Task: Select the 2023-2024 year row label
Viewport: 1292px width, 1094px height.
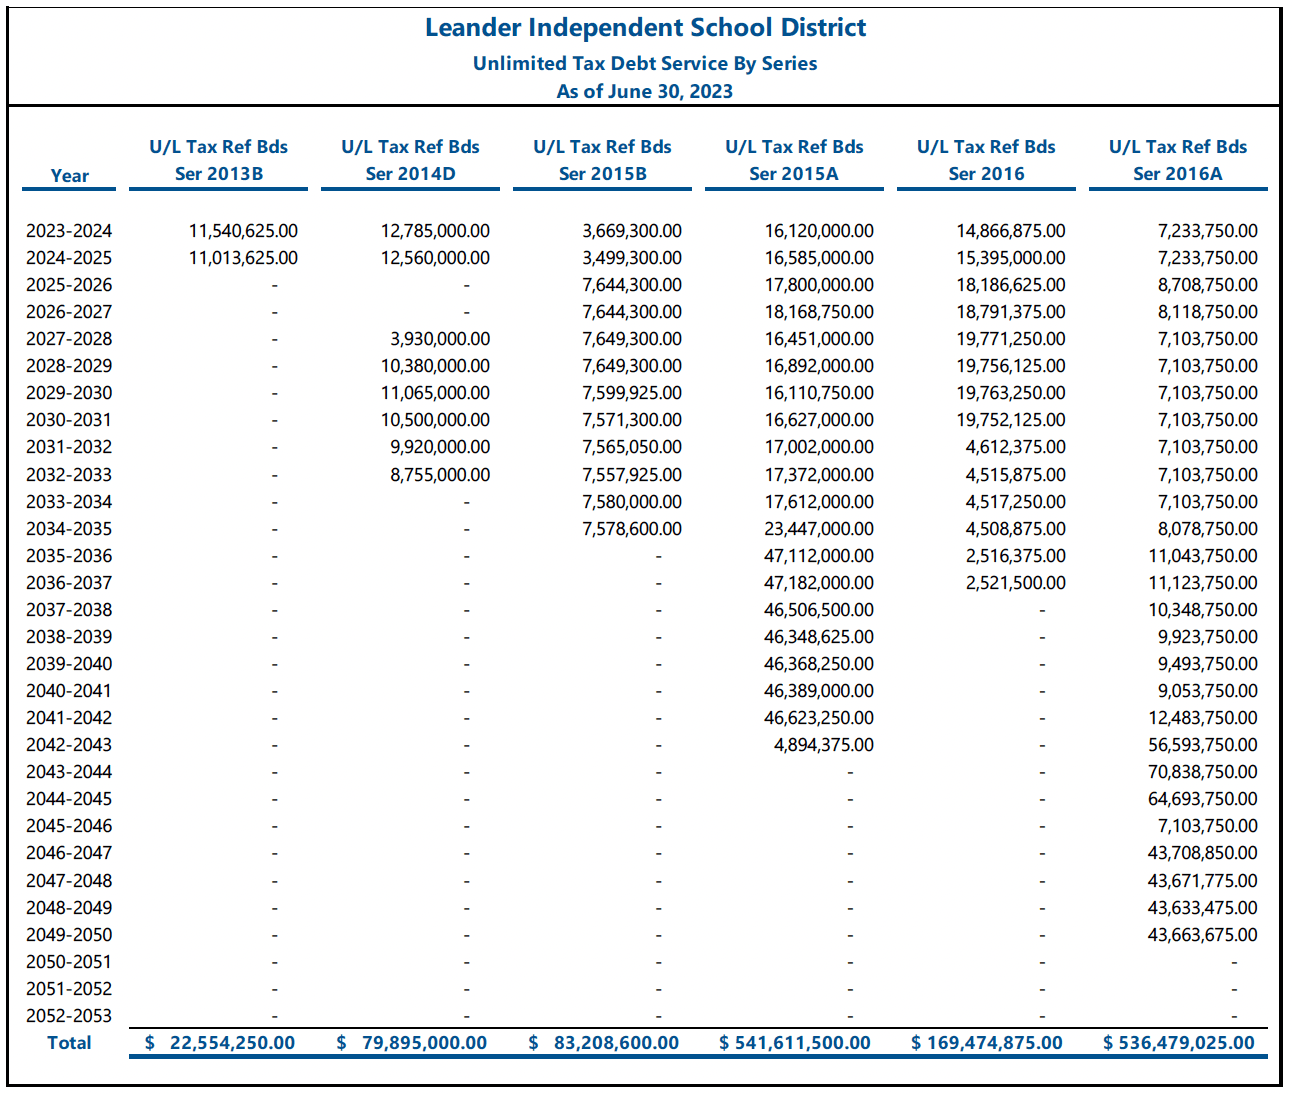Action: coord(69,231)
